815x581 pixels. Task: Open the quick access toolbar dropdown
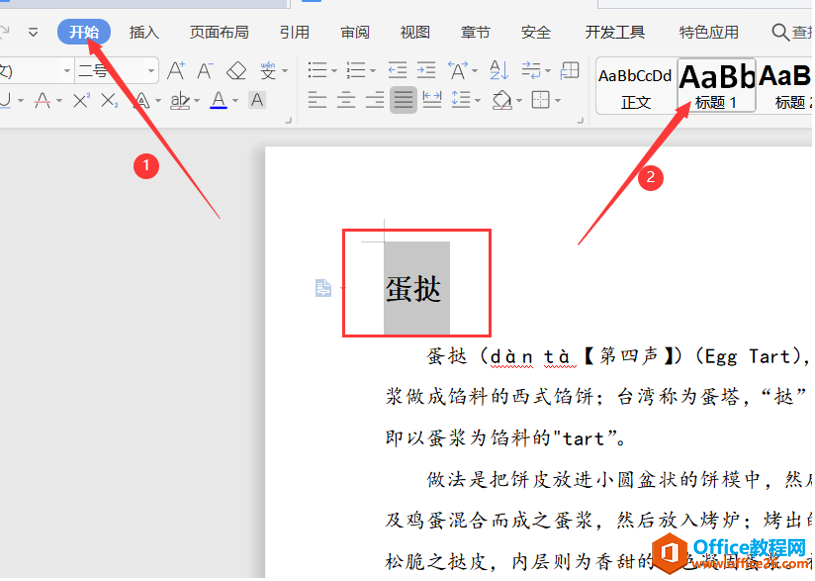(33, 32)
